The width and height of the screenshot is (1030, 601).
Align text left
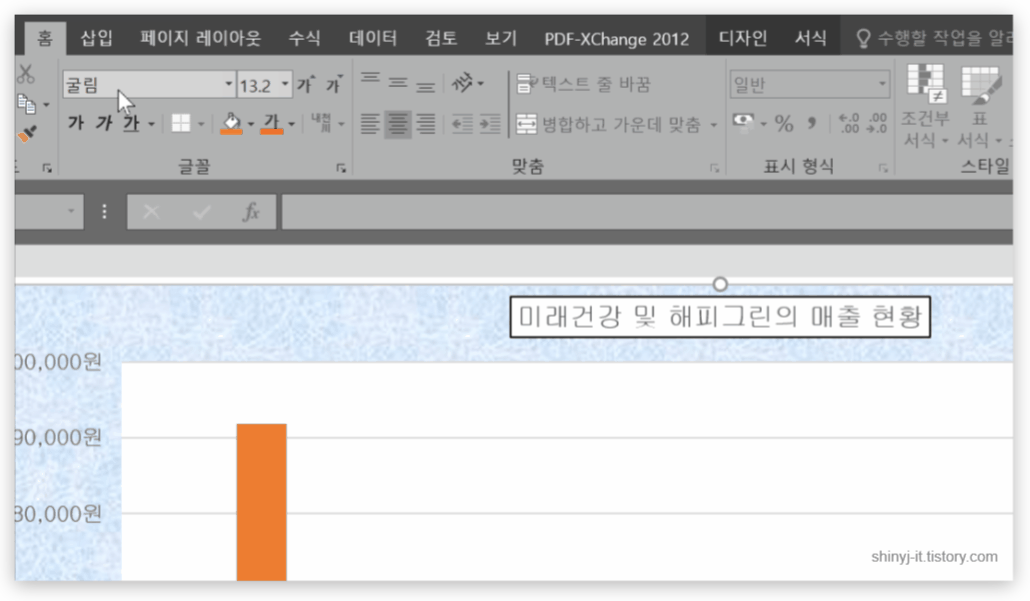click(370, 123)
